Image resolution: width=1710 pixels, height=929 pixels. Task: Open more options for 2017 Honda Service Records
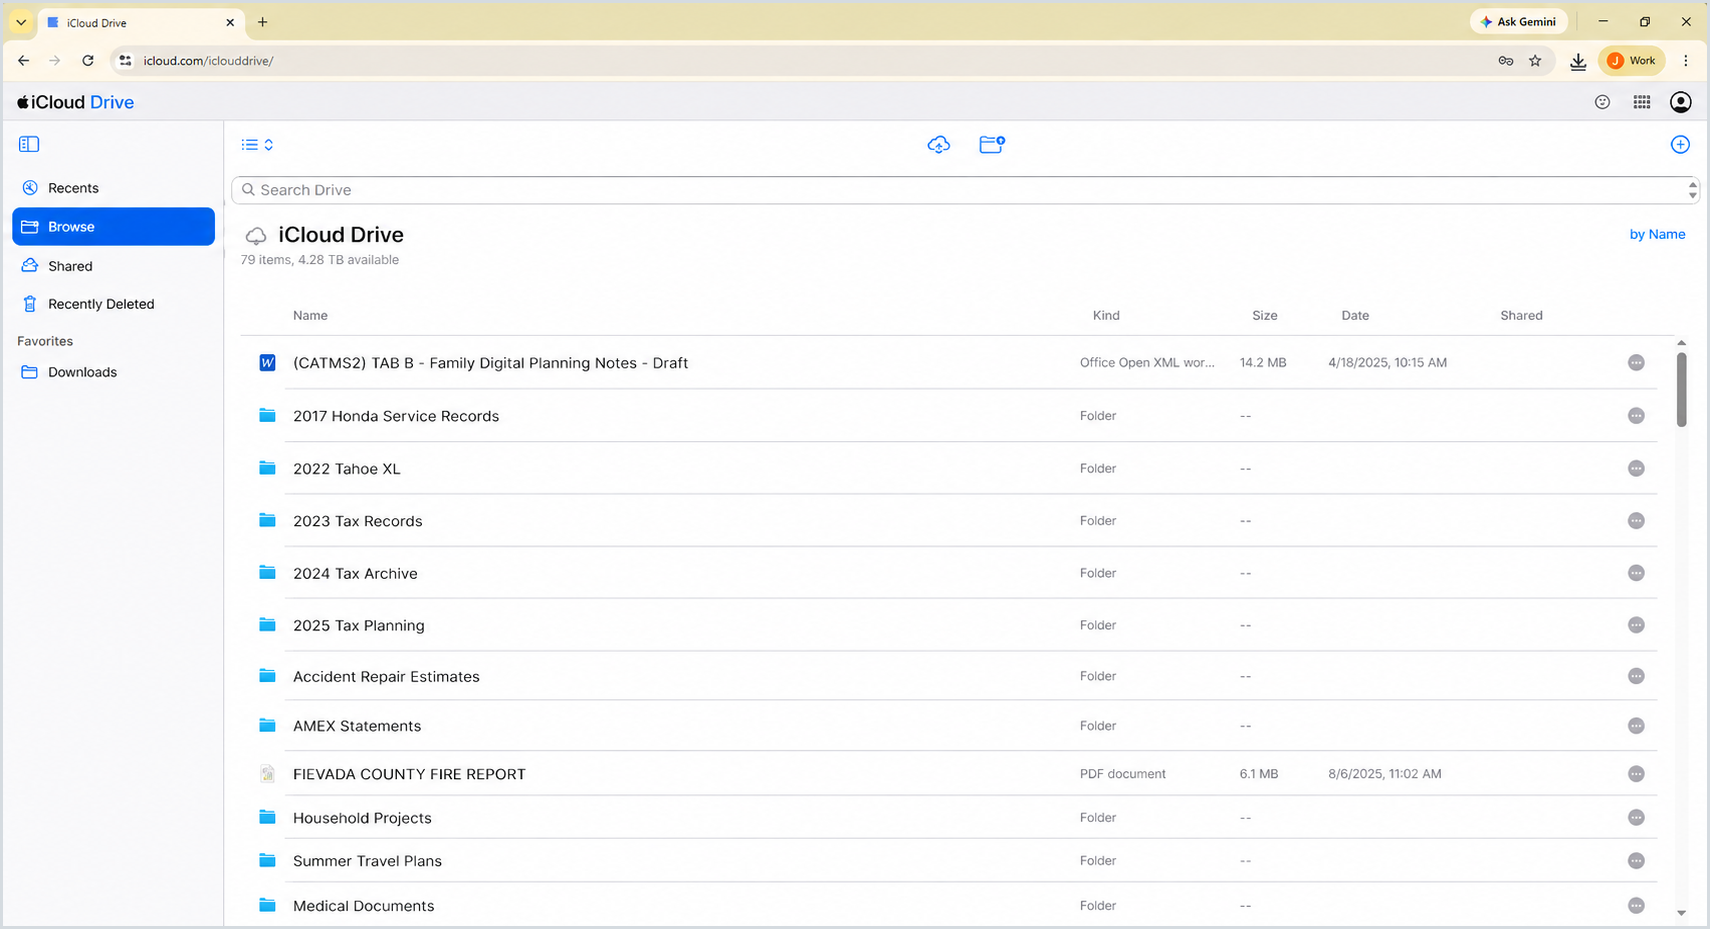(x=1636, y=416)
